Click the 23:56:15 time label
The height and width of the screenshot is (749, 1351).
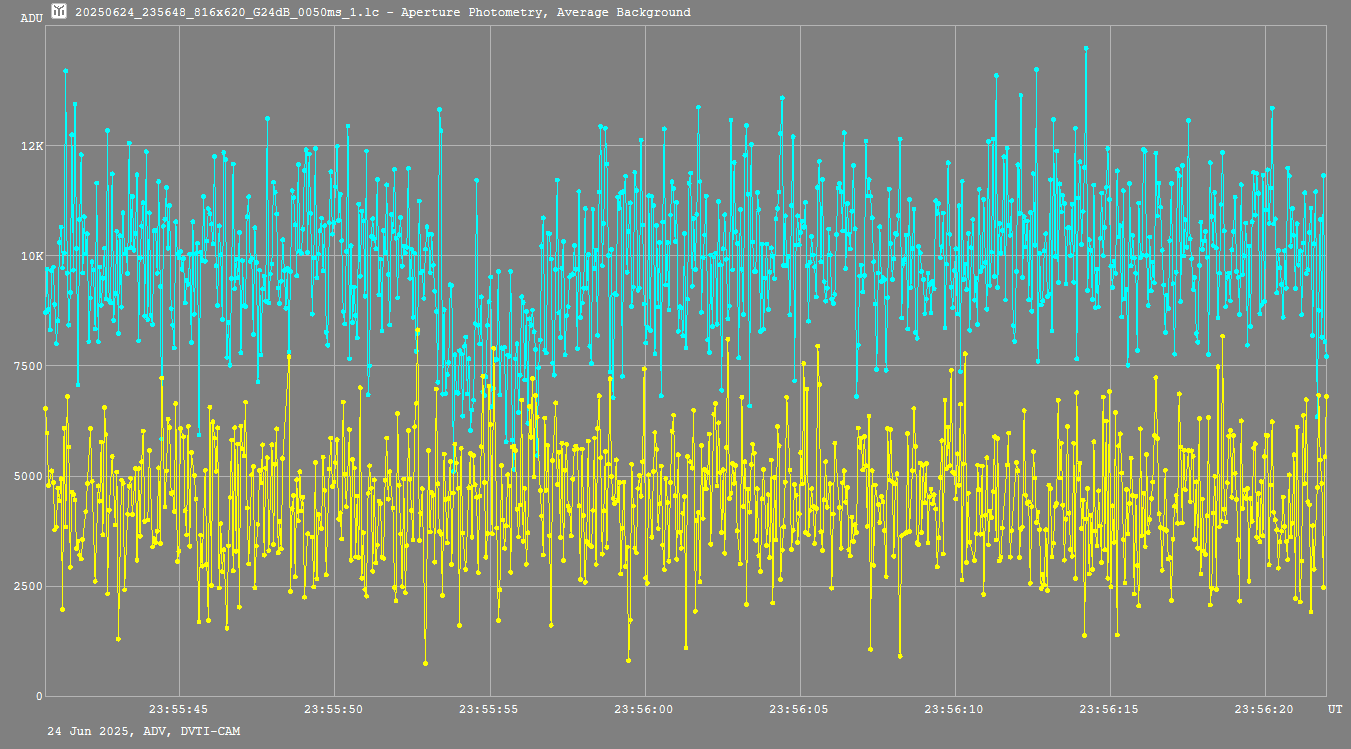(x=1109, y=709)
